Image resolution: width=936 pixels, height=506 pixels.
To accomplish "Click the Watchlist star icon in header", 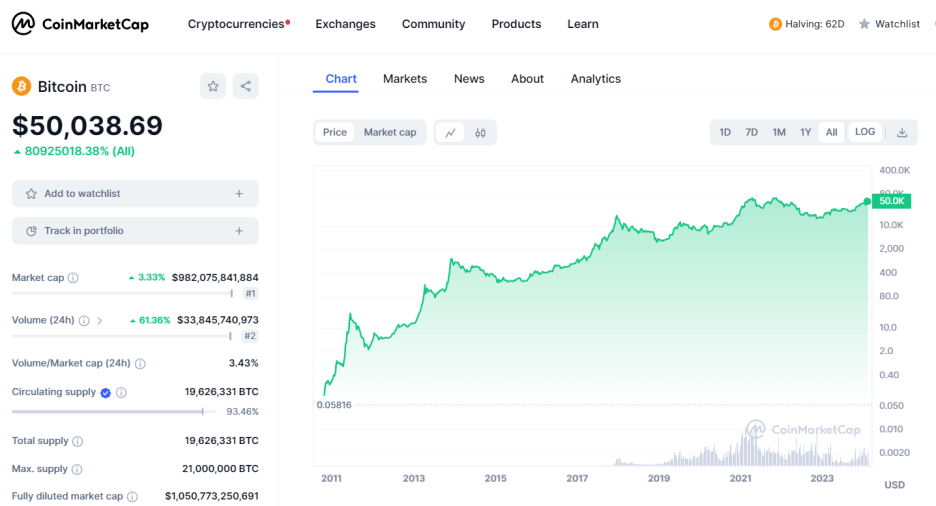I will [864, 24].
